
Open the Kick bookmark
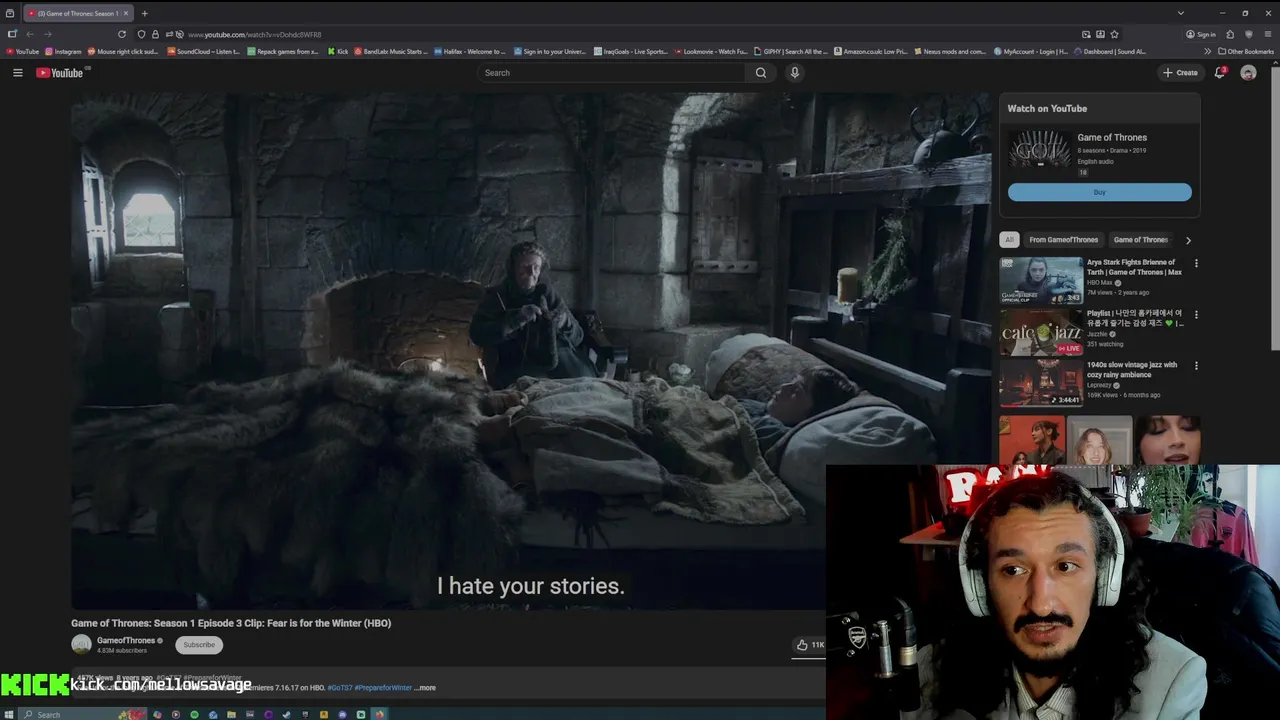338,51
